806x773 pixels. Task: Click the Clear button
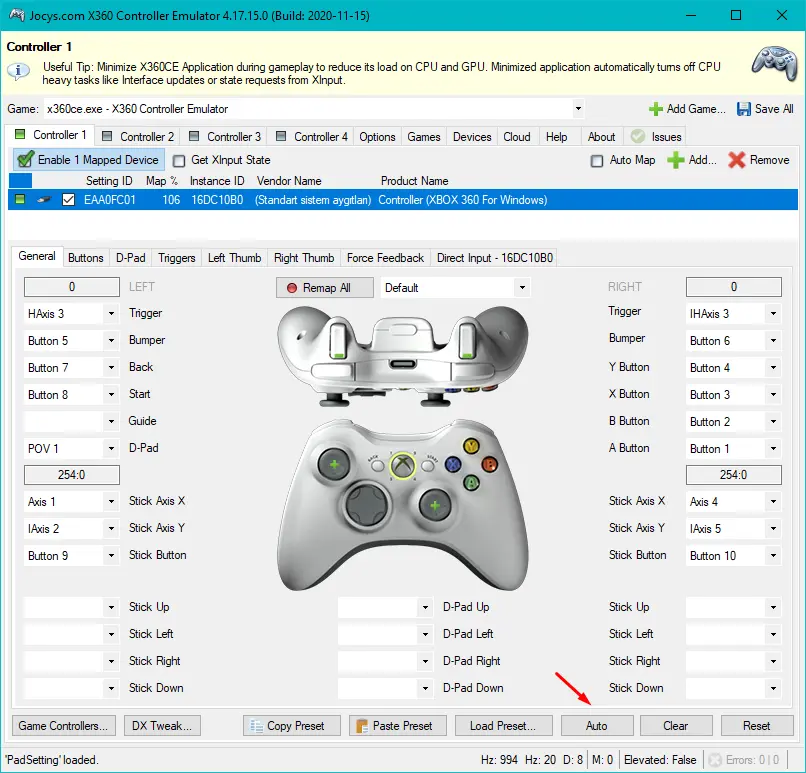click(x=676, y=726)
